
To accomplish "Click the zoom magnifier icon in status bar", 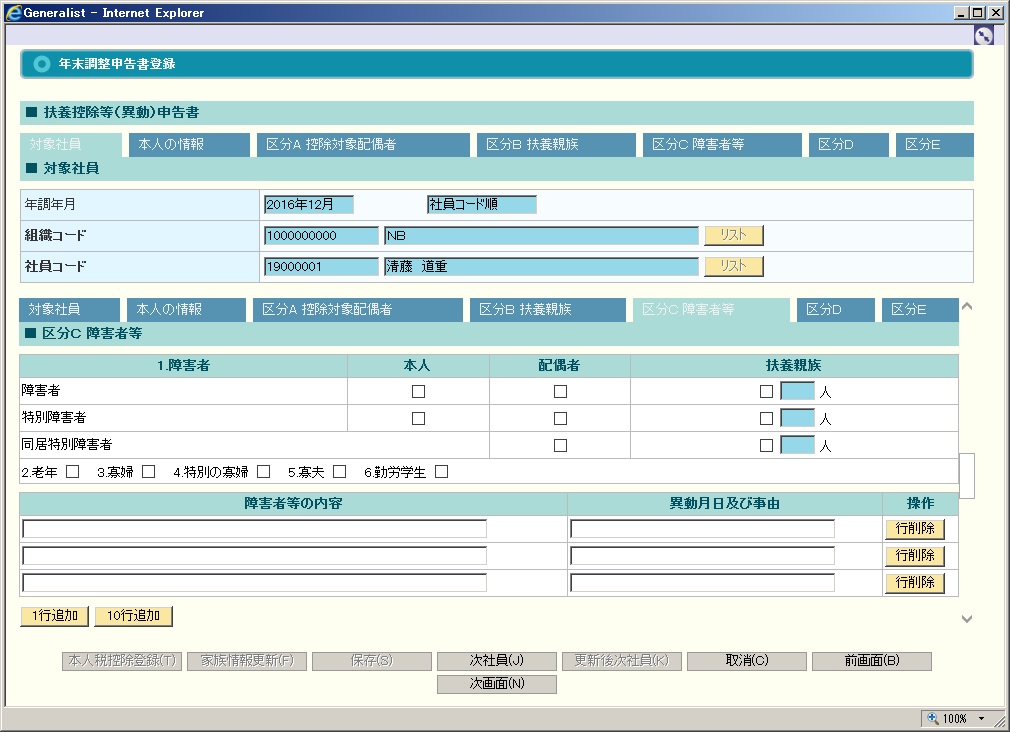I will pyautogui.click(x=933, y=718).
